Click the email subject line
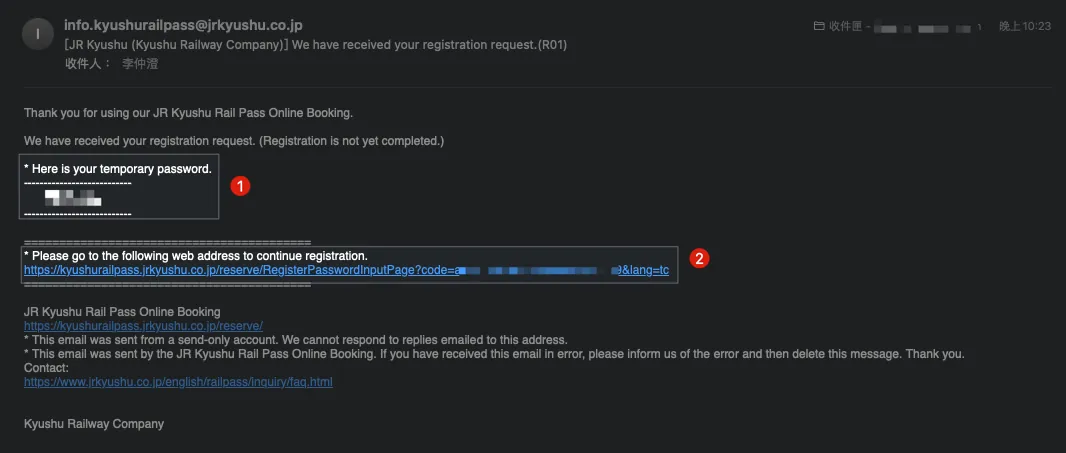Image resolution: width=1066 pixels, height=453 pixels. click(315, 45)
